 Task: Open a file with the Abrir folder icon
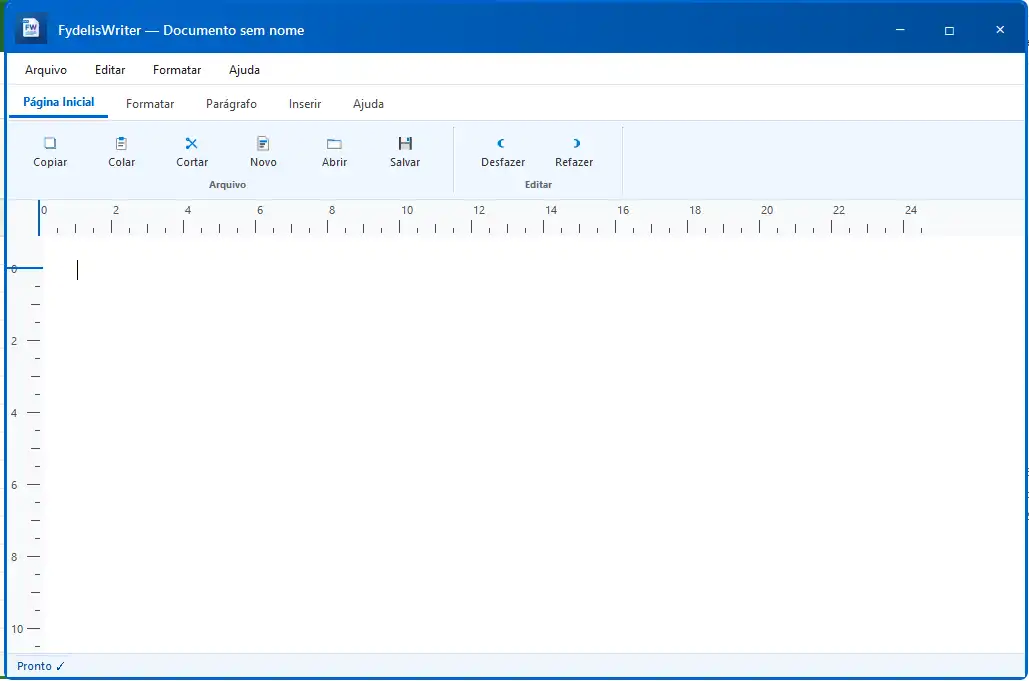click(x=334, y=144)
